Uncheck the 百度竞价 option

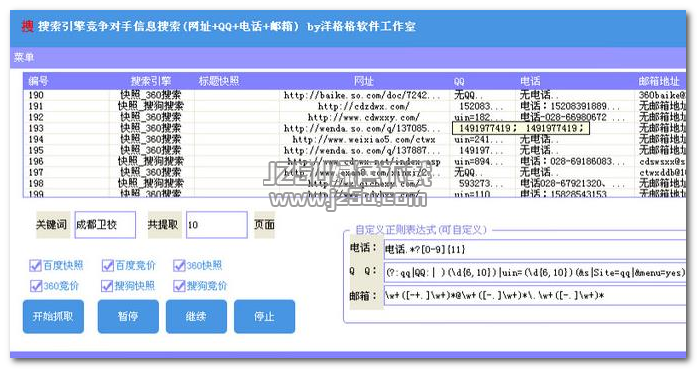click(x=108, y=266)
